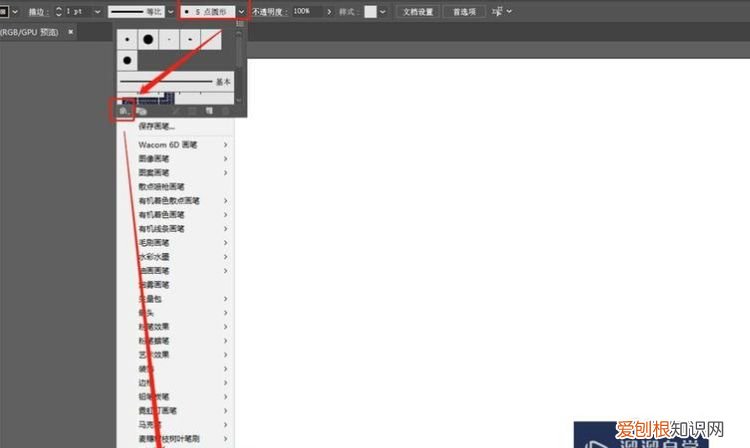
Task: Click the Libraries panel icon in brush panel
Action: (x=141, y=111)
